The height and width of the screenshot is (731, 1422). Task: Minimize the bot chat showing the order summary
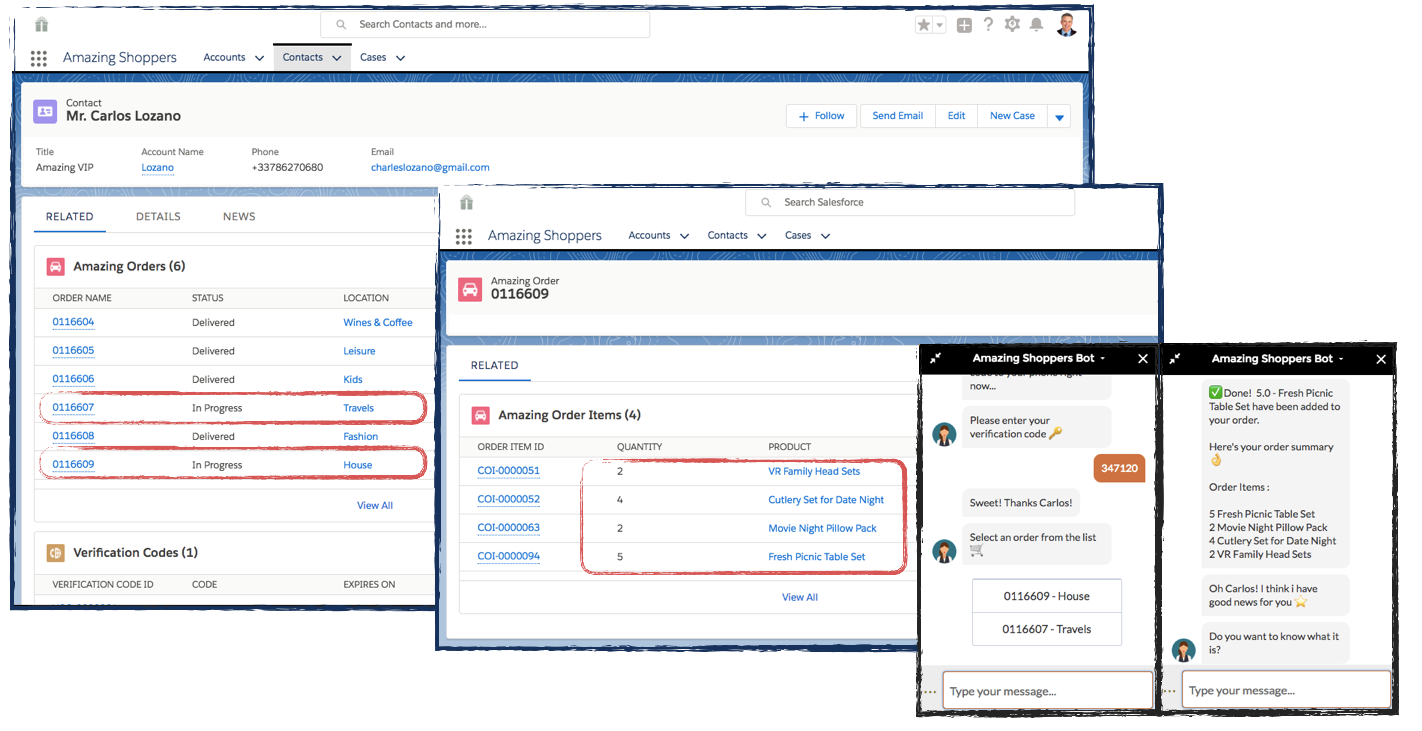[1175, 358]
